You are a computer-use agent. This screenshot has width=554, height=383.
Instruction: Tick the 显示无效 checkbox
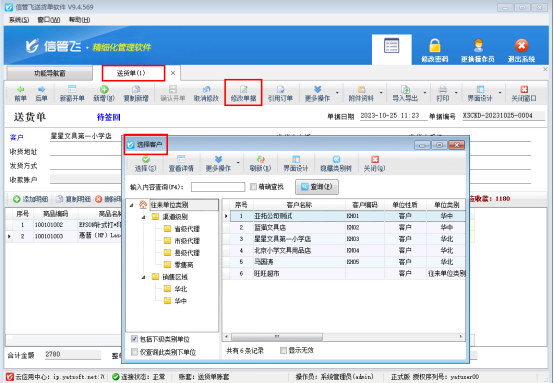point(283,350)
